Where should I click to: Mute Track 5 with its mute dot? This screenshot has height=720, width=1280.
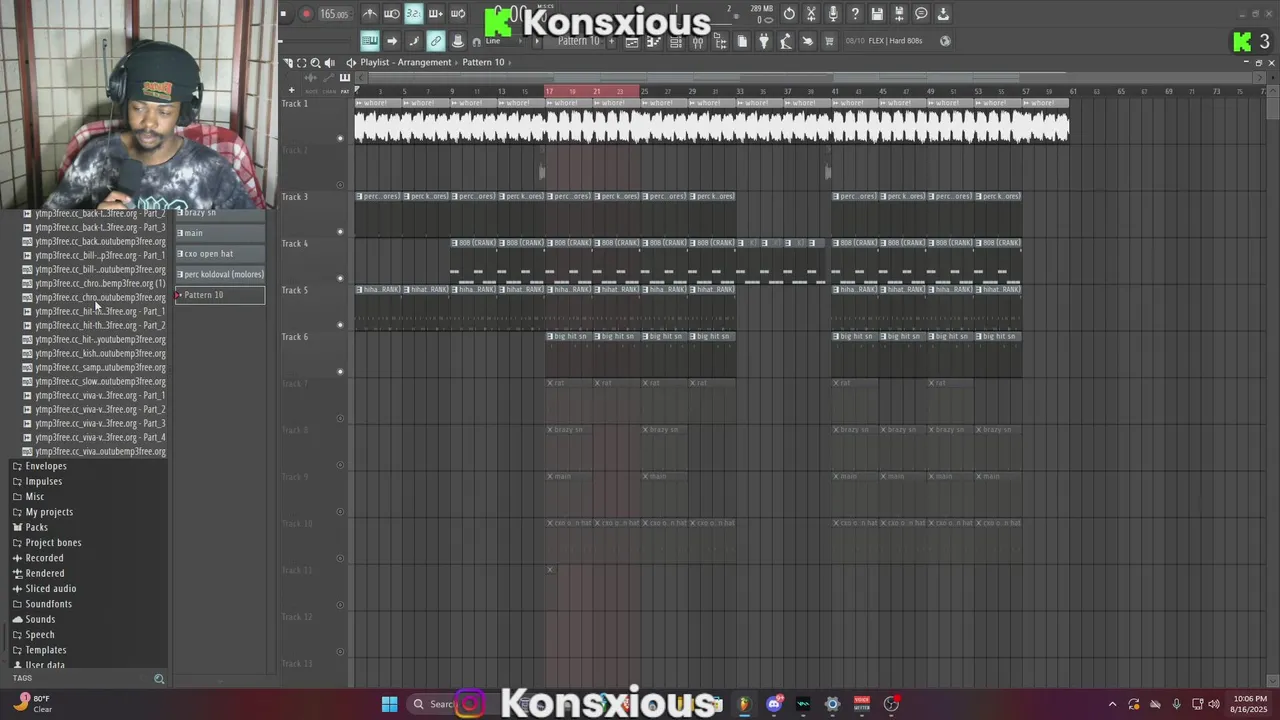coord(340,325)
